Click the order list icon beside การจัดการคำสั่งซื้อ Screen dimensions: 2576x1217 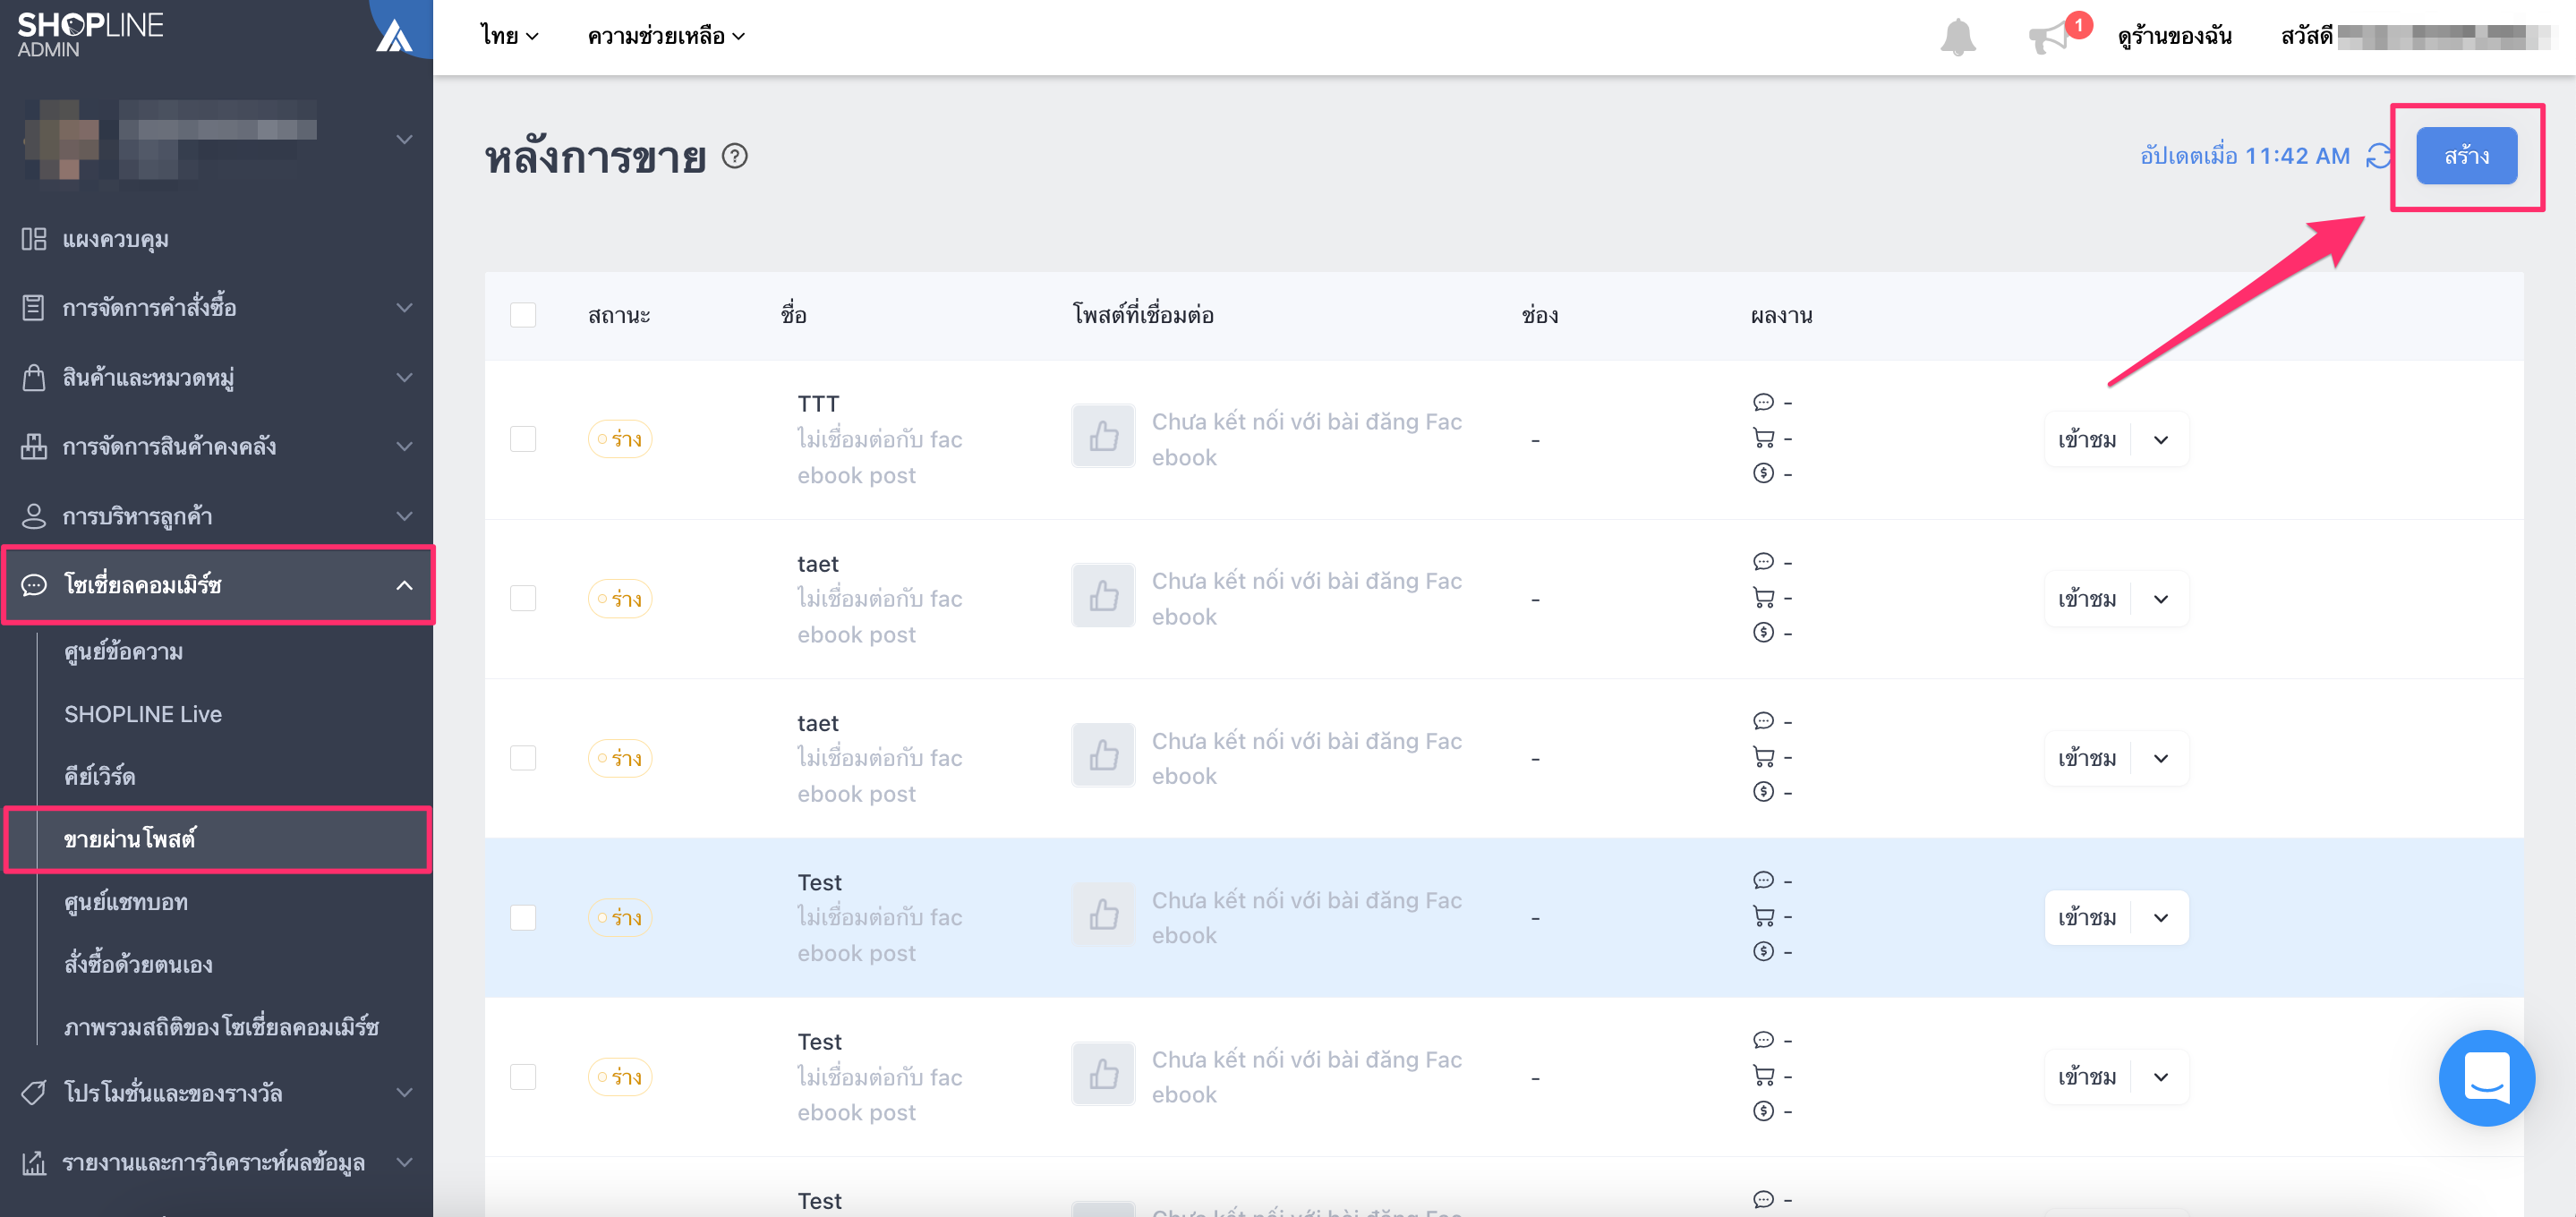34,307
